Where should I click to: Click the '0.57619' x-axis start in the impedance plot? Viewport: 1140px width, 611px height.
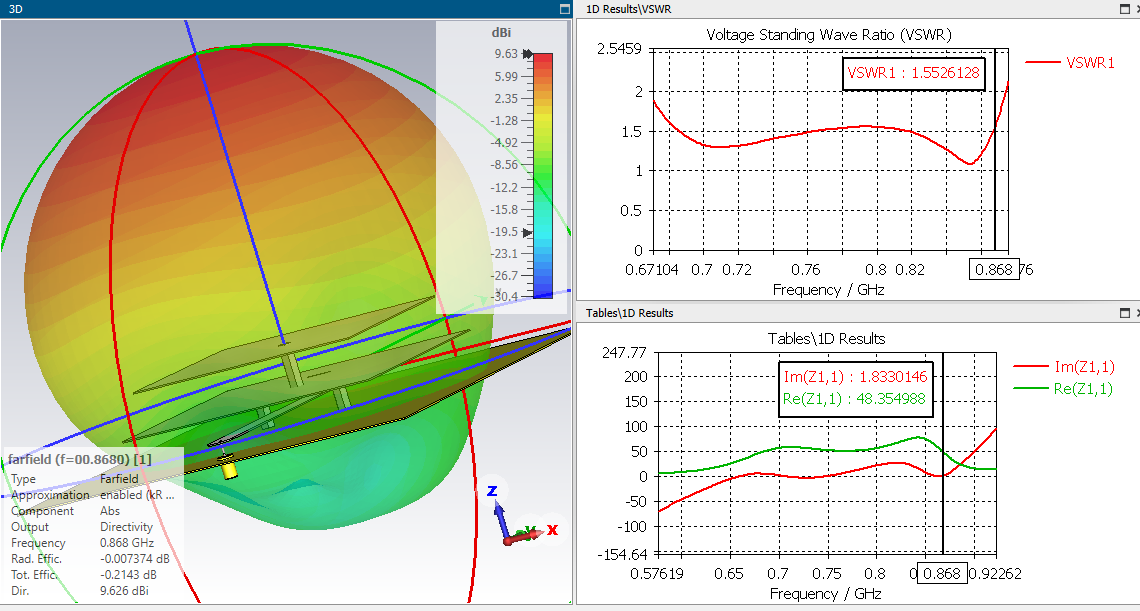click(x=657, y=574)
